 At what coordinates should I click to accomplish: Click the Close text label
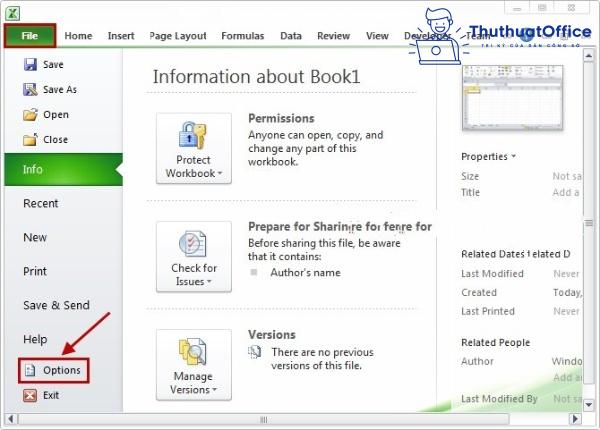pyautogui.click(x=55, y=140)
